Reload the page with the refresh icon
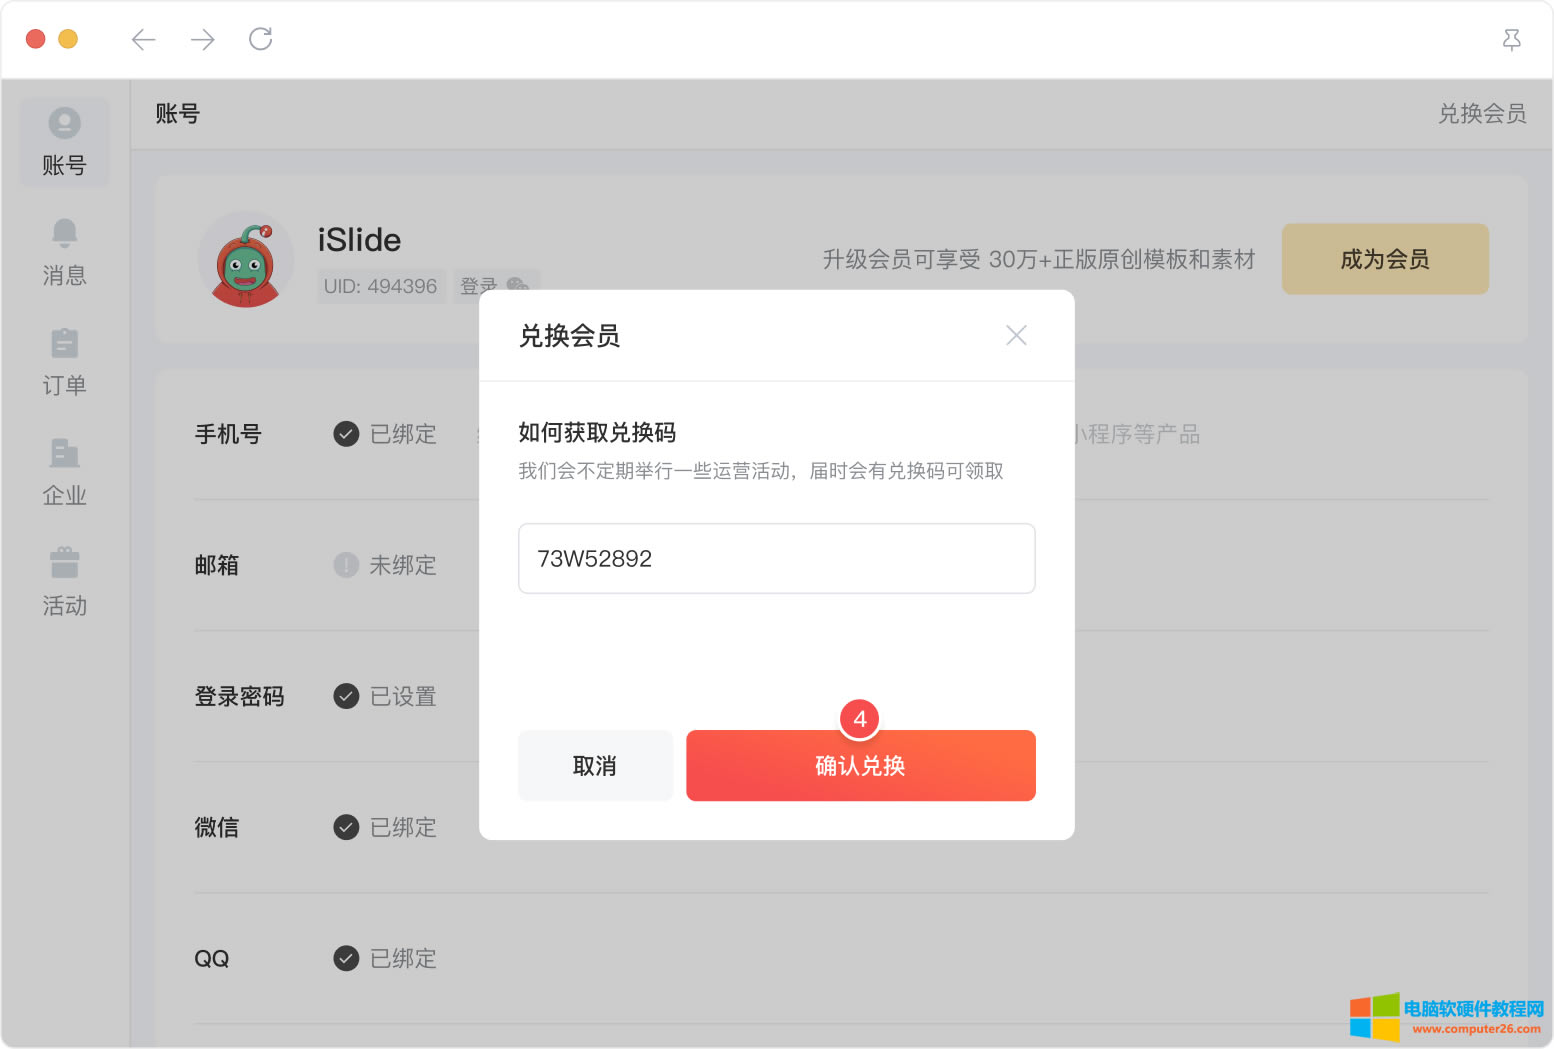1554x1049 pixels. click(261, 39)
